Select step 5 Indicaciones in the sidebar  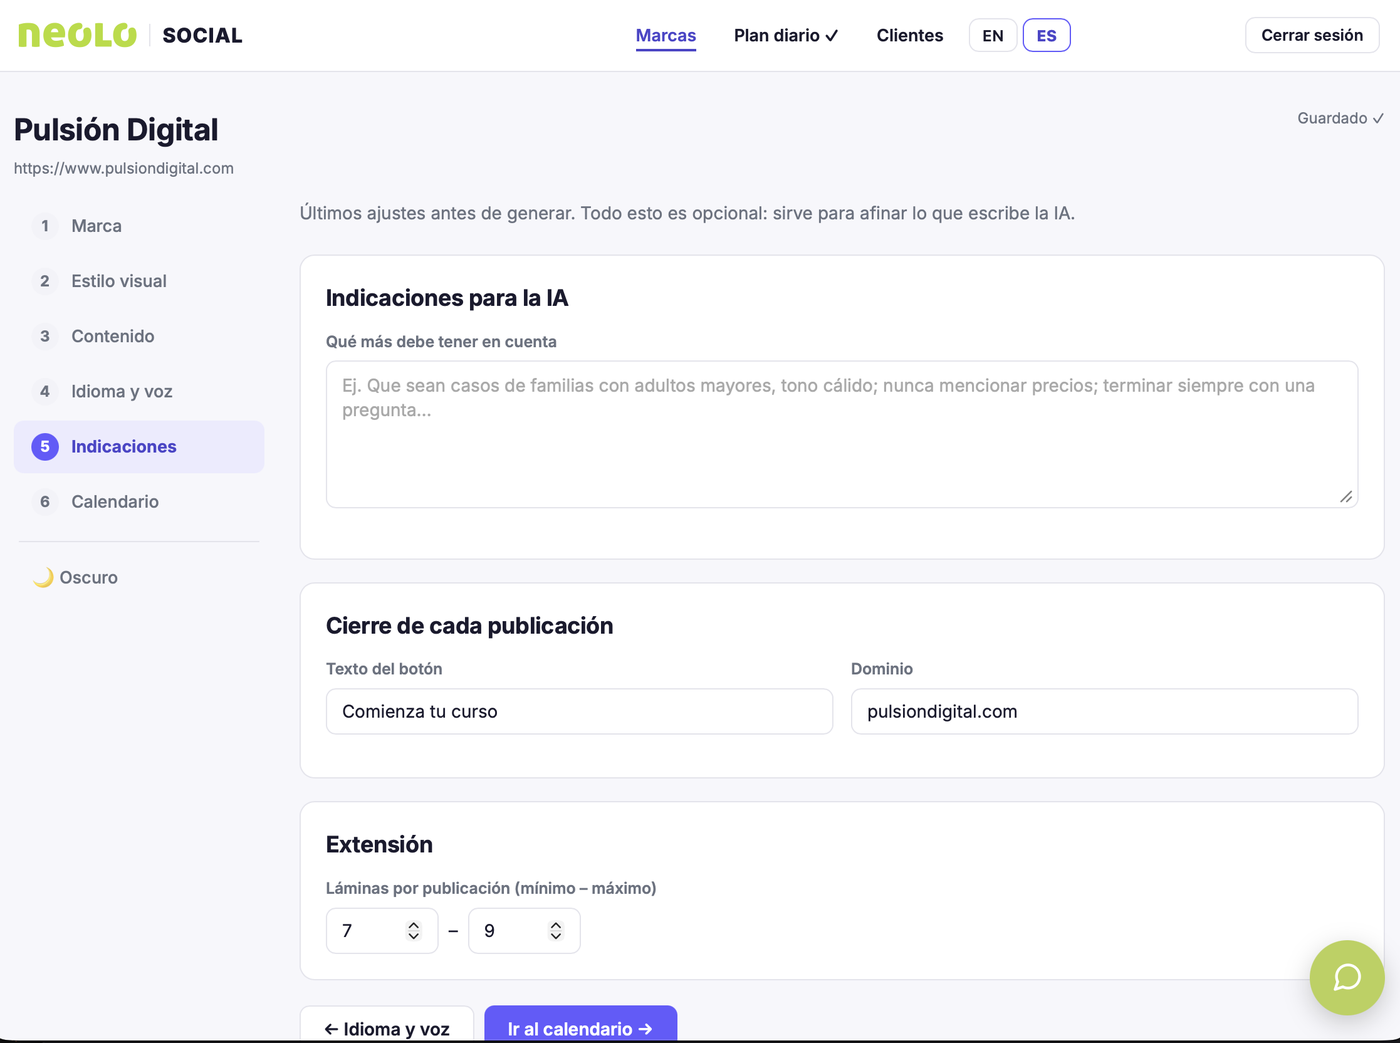[x=139, y=447]
